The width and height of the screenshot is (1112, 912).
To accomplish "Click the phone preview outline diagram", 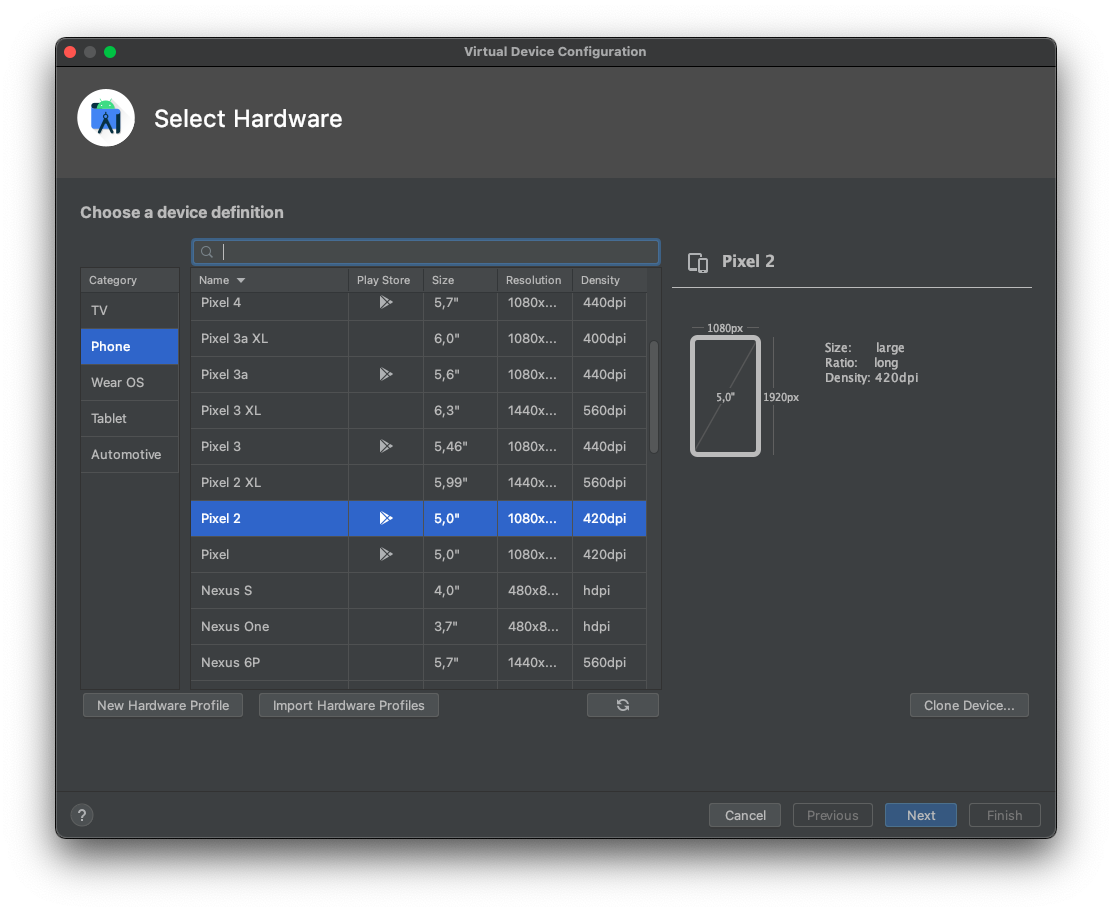I will 725,396.
